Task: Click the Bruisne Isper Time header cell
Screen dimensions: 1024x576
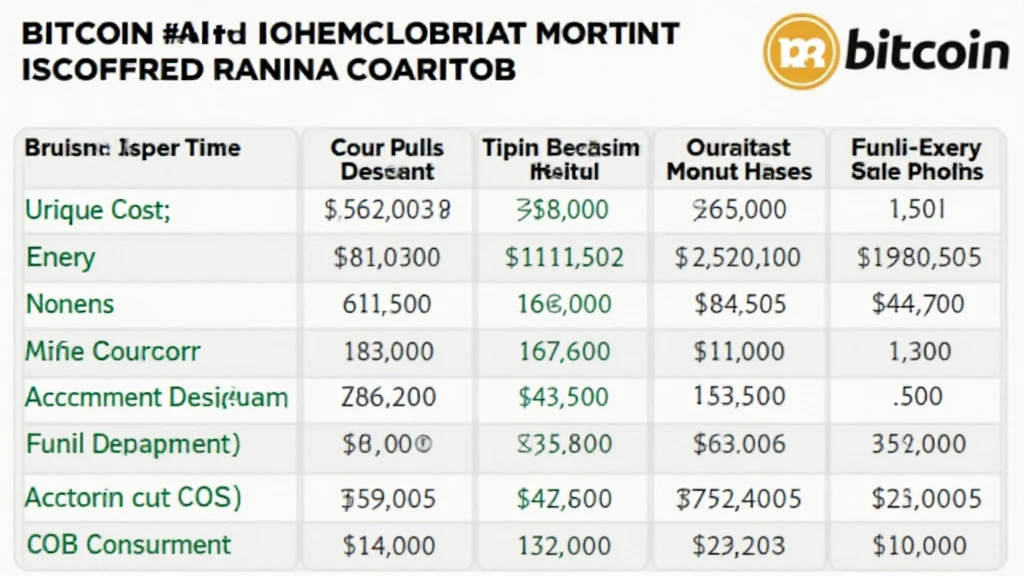Action: pyautogui.click(x=133, y=148)
